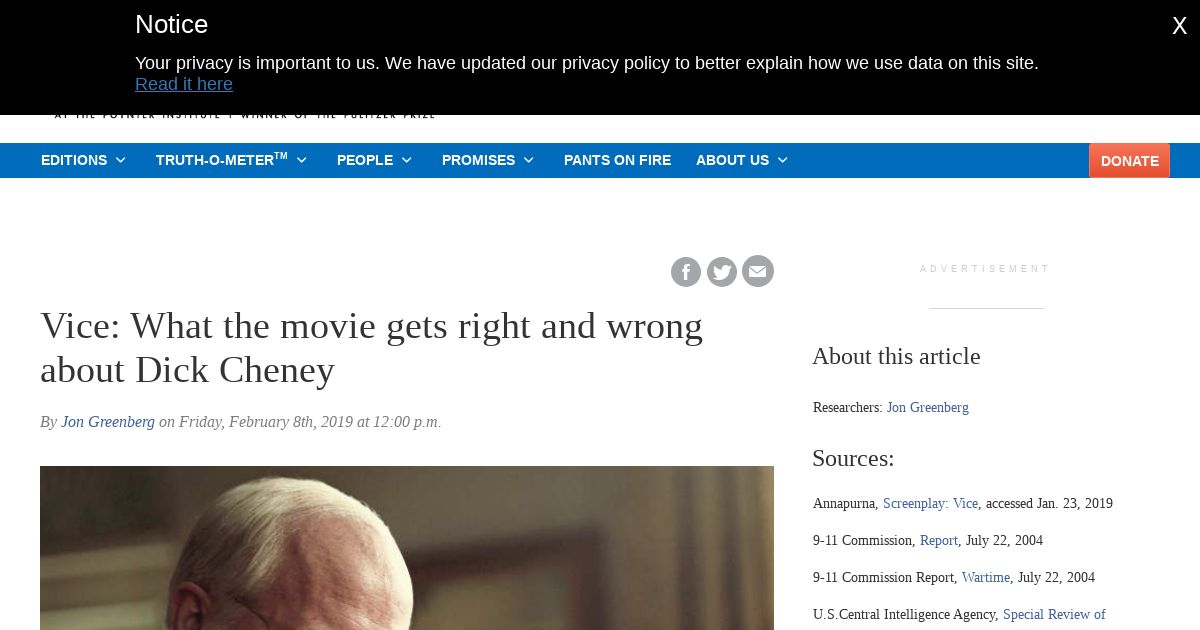The image size is (1200, 630).
Task: Expand the People menu chevron
Action: [407, 160]
